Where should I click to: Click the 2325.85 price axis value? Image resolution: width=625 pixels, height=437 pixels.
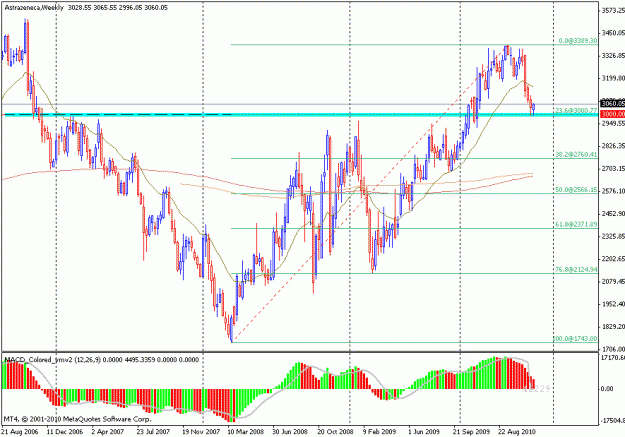tap(613, 236)
